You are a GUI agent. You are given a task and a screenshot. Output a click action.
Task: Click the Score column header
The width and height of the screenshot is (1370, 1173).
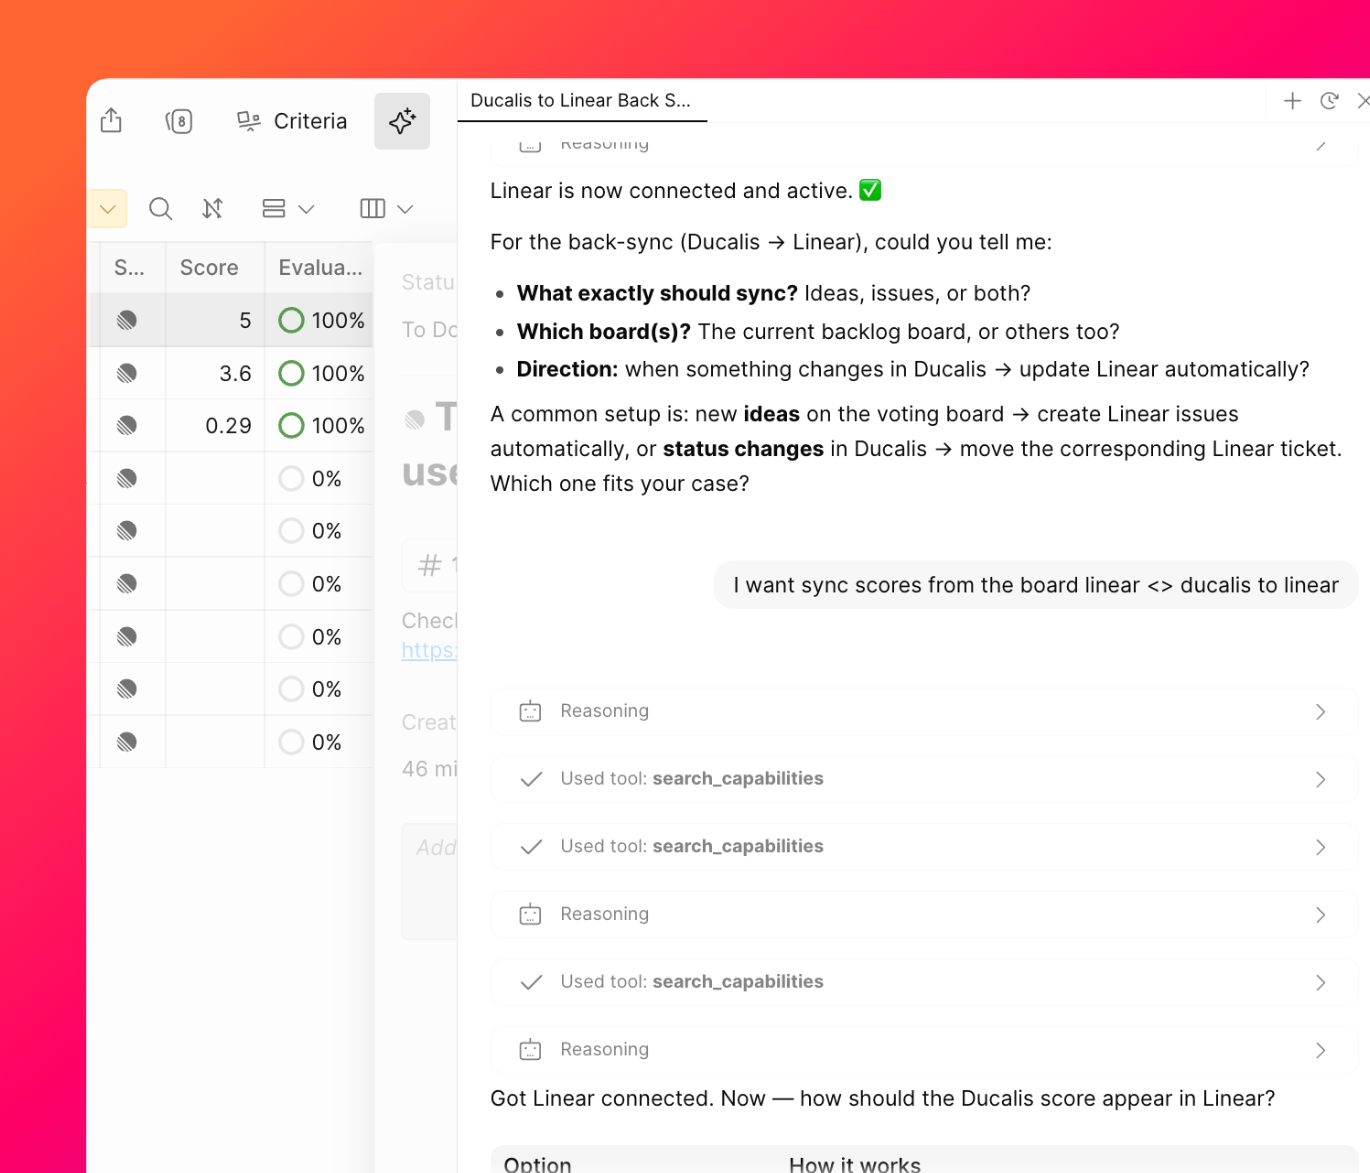[x=209, y=268]
